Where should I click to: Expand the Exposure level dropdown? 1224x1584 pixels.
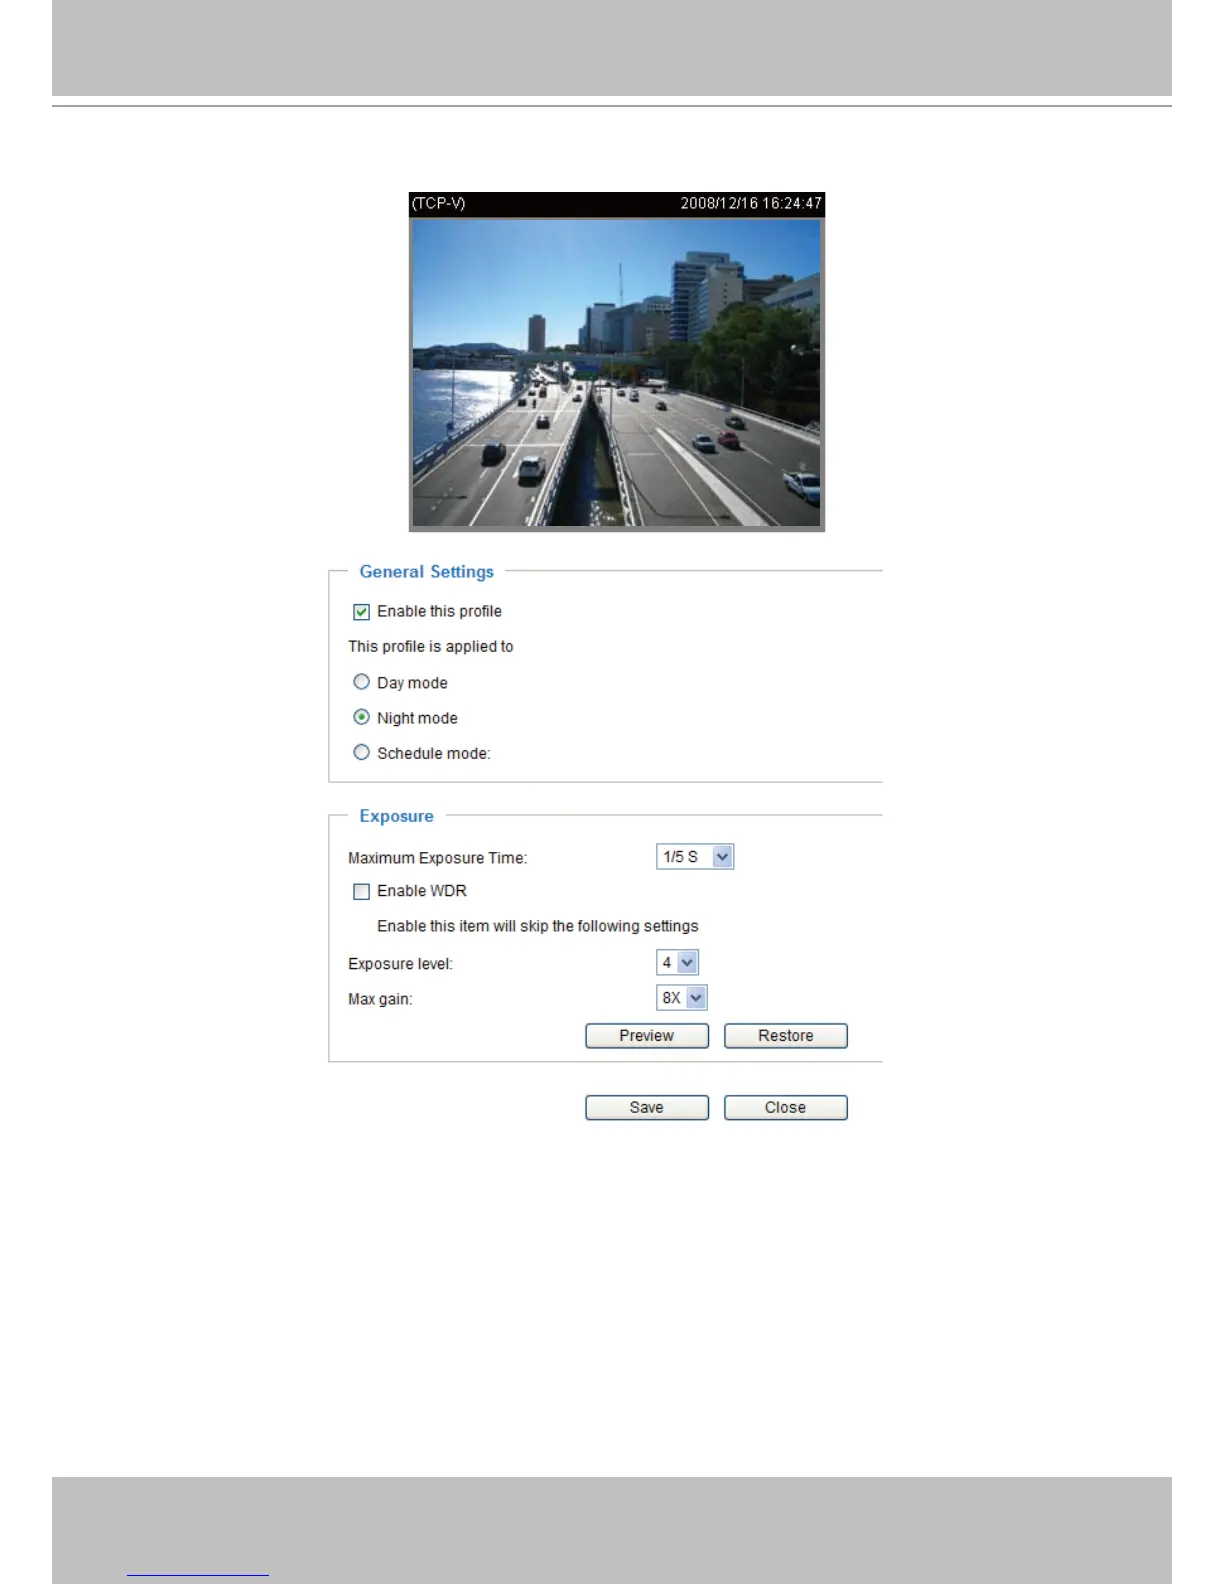click(x=677, y=963)
